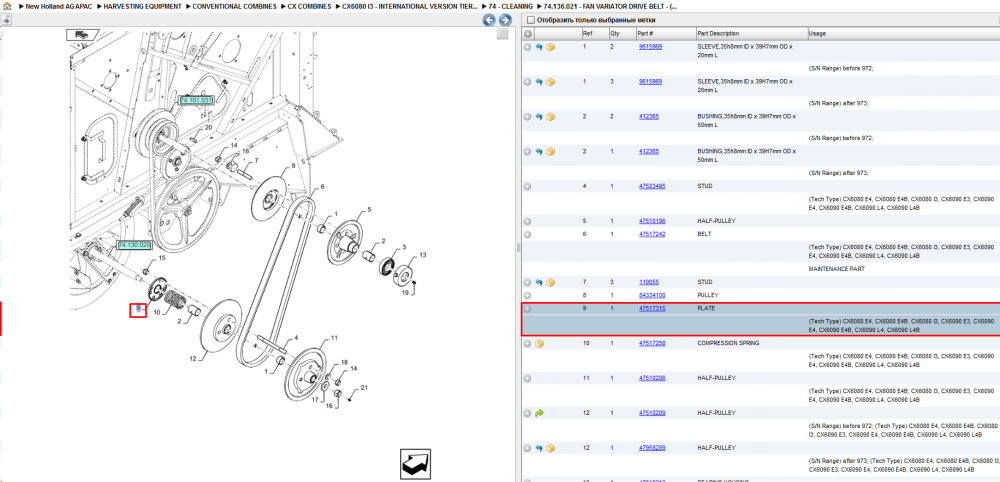Select the COMPRESSION SPRING description text
Viewport: 1000px width, 482px height.
[727, 343]
